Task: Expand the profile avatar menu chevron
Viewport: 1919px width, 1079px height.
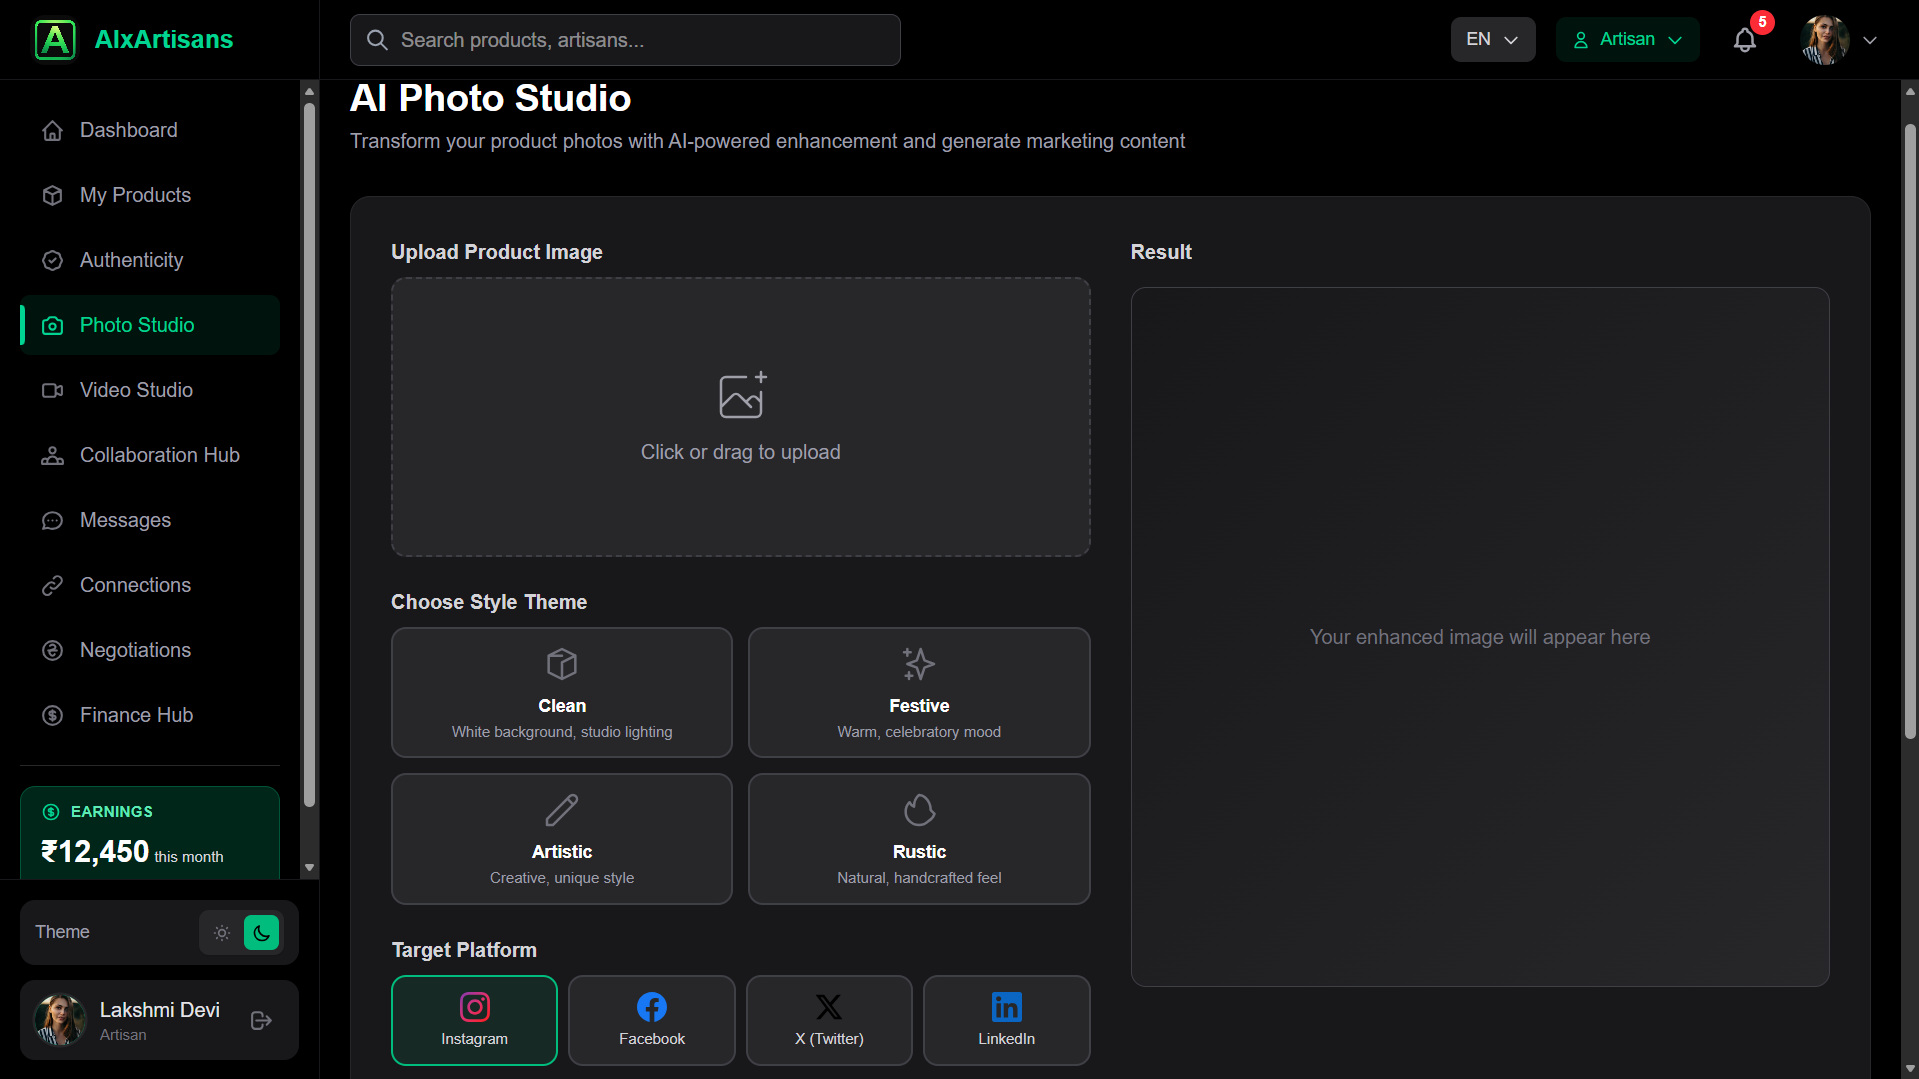Action: (1870, 40)
